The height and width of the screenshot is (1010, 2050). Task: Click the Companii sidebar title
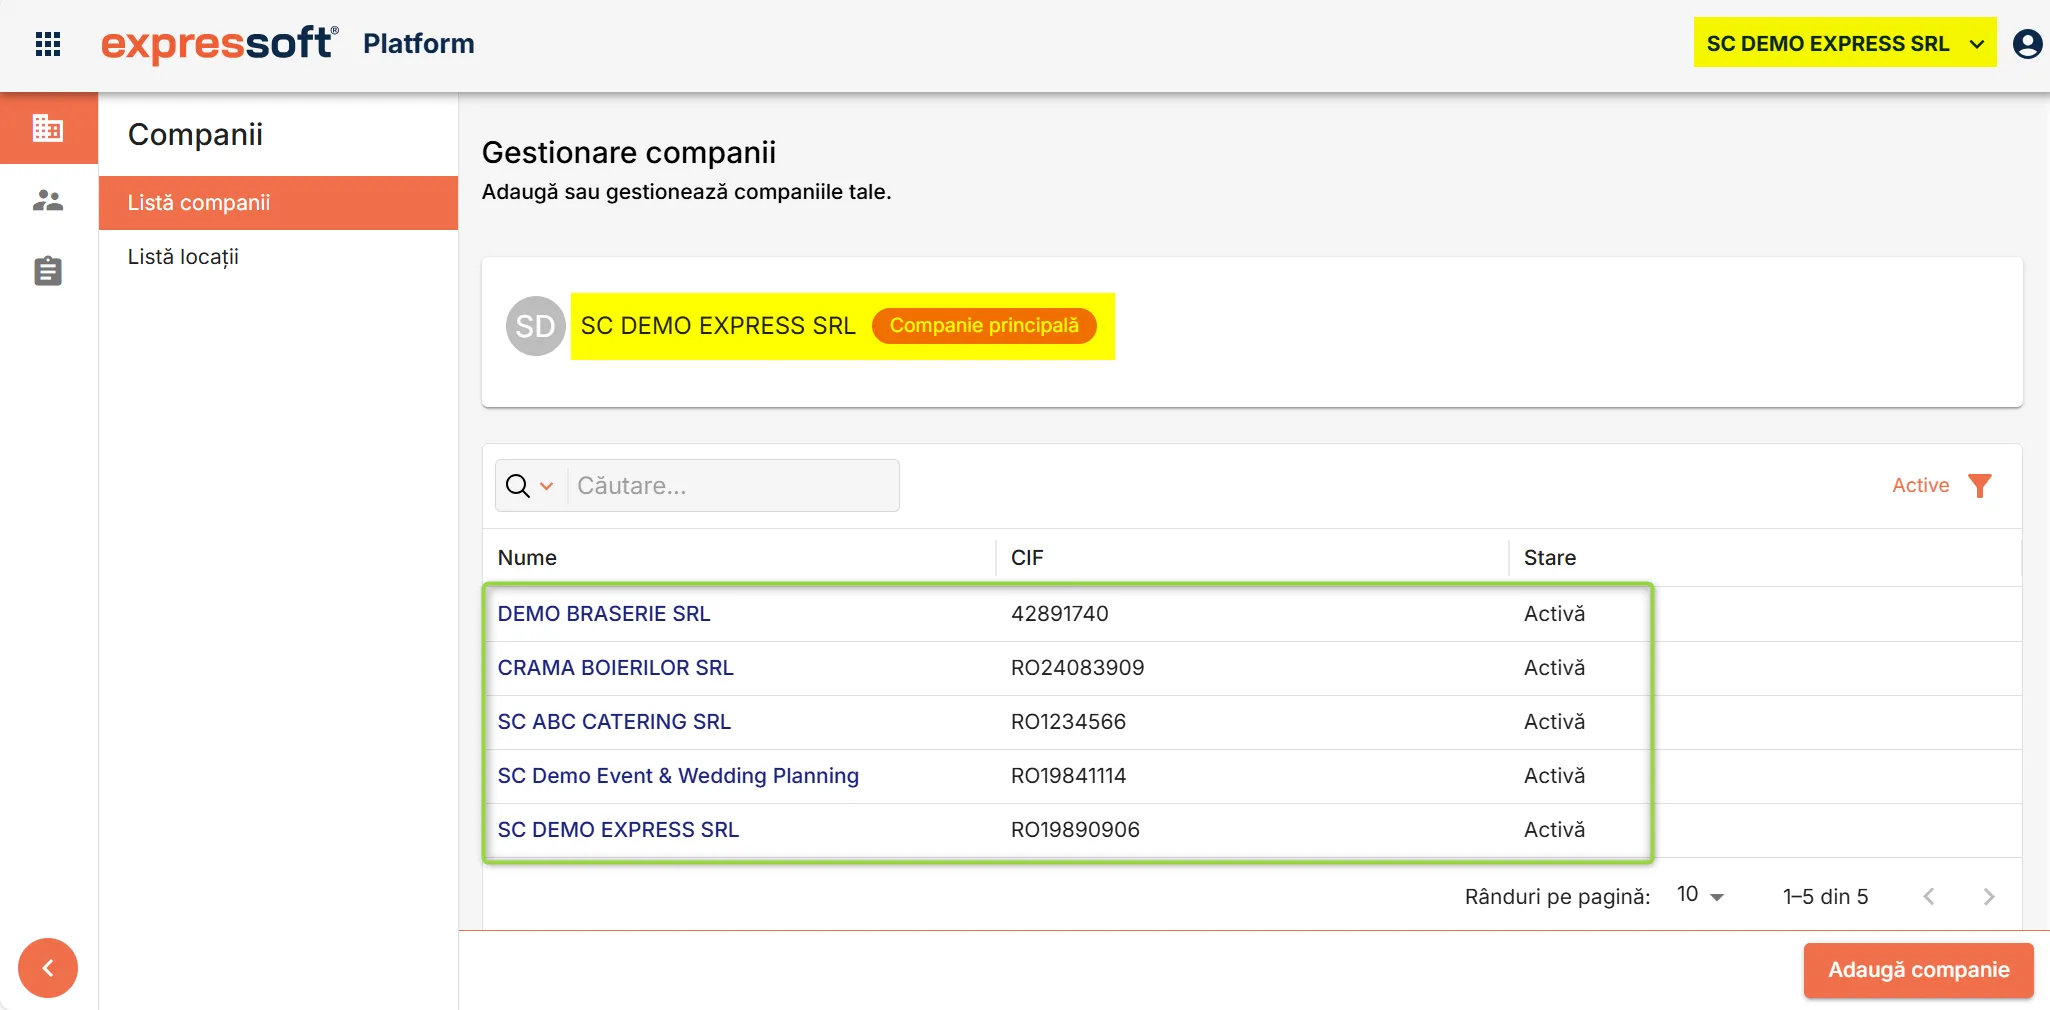point(195,134)
